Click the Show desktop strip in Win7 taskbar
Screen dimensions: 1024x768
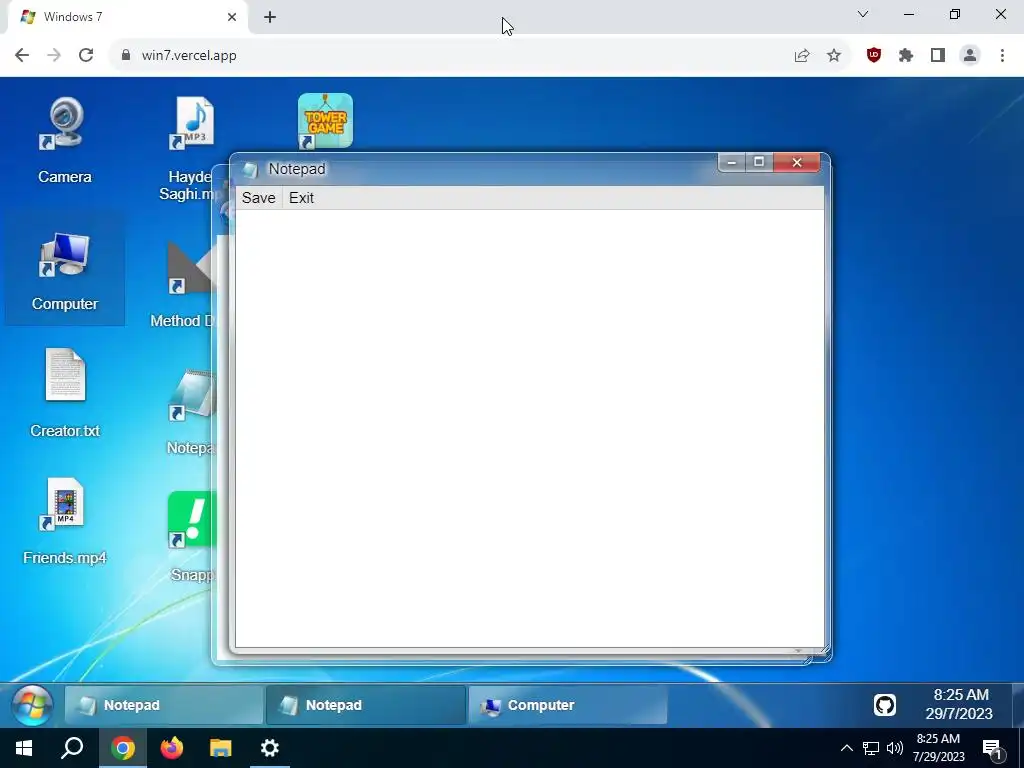coord(1017,705)
